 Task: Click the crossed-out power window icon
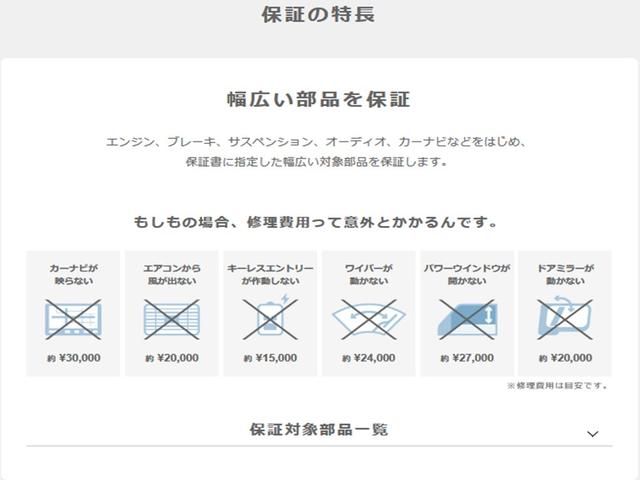pos(466,320)
